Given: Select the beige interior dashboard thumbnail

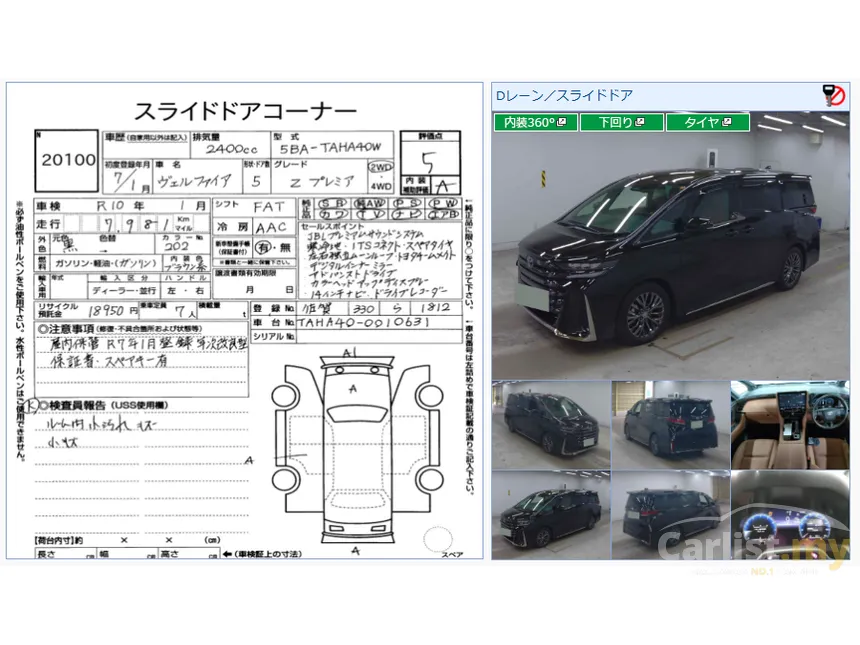Looking at the screenshot, I should tap(790, 425).
